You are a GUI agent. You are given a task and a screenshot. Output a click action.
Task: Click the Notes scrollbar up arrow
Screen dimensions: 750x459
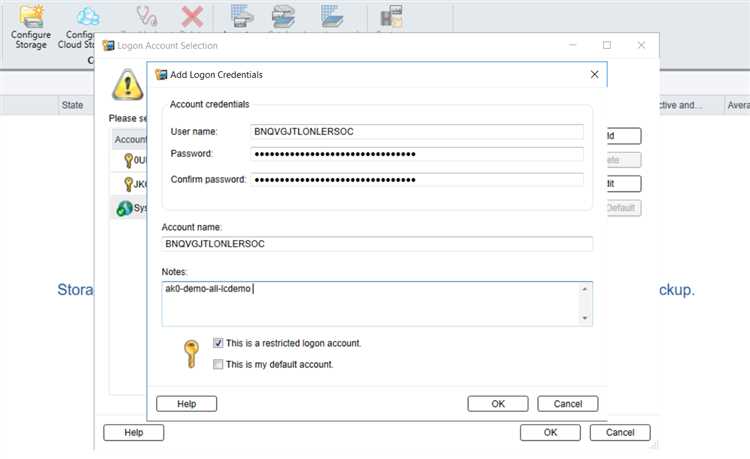tap(585, 289)
